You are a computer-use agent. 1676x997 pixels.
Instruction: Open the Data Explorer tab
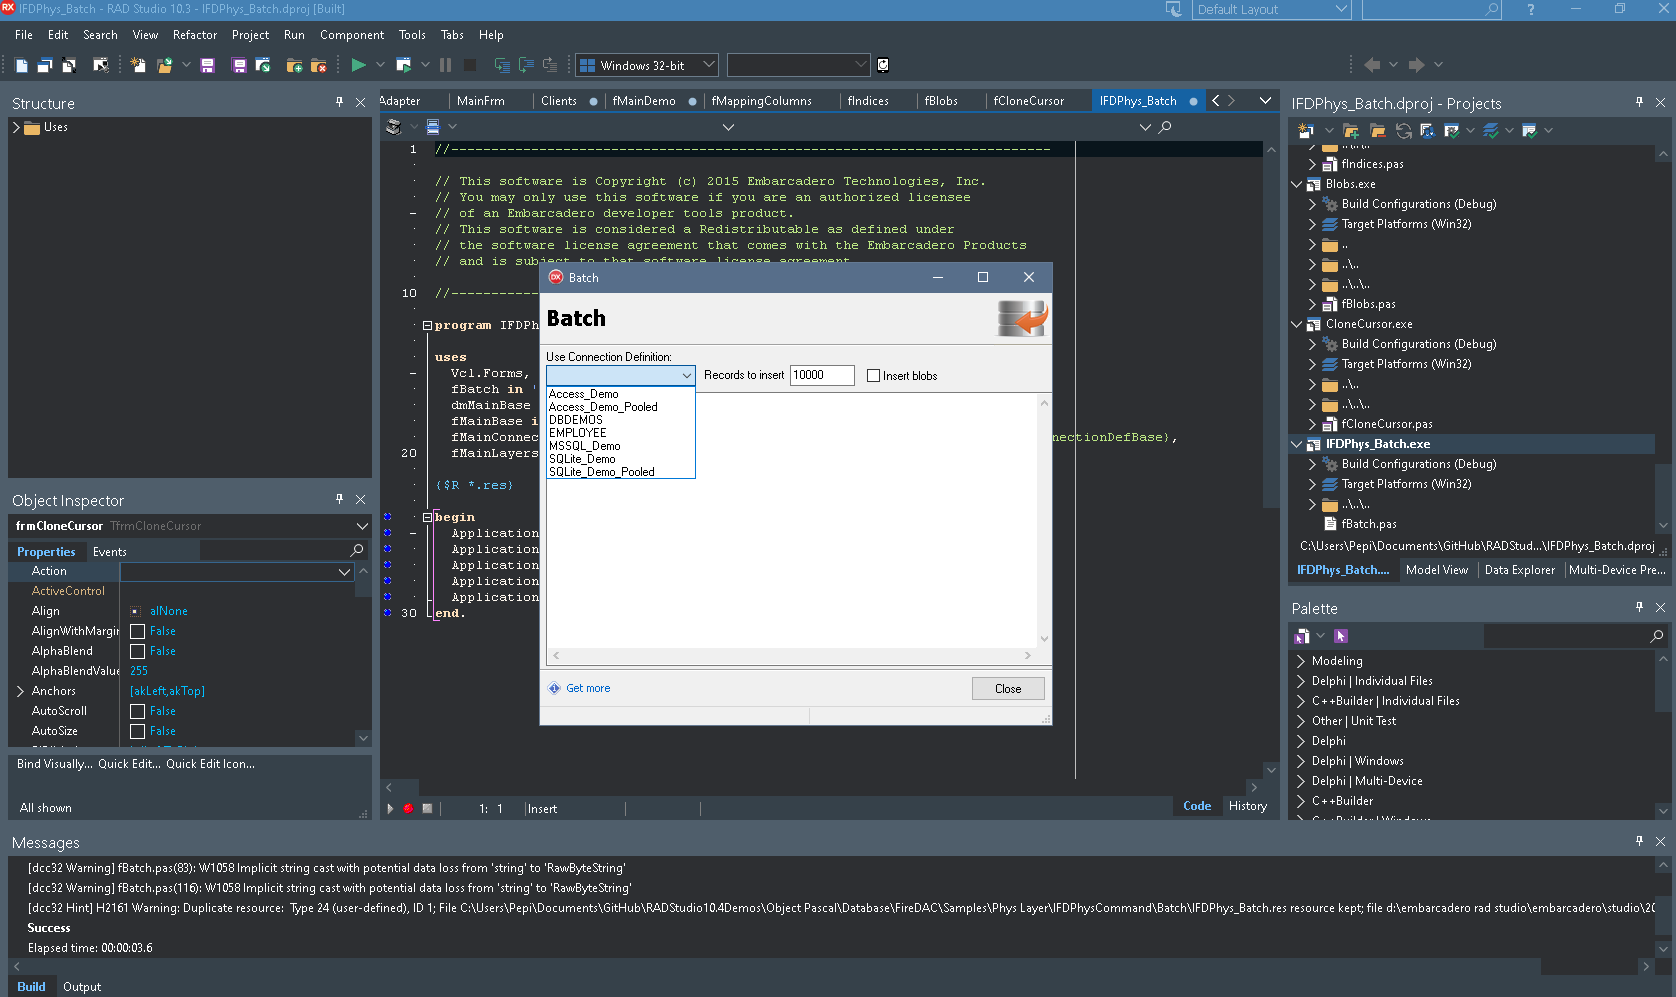[1520, 570]
